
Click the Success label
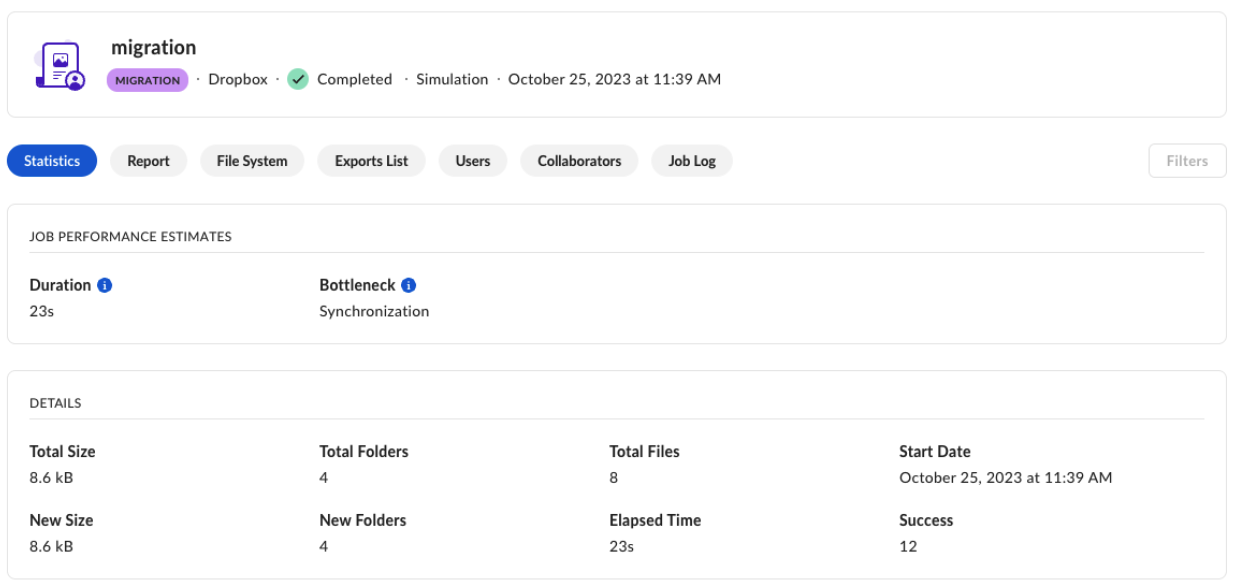(x=926, y=521)
